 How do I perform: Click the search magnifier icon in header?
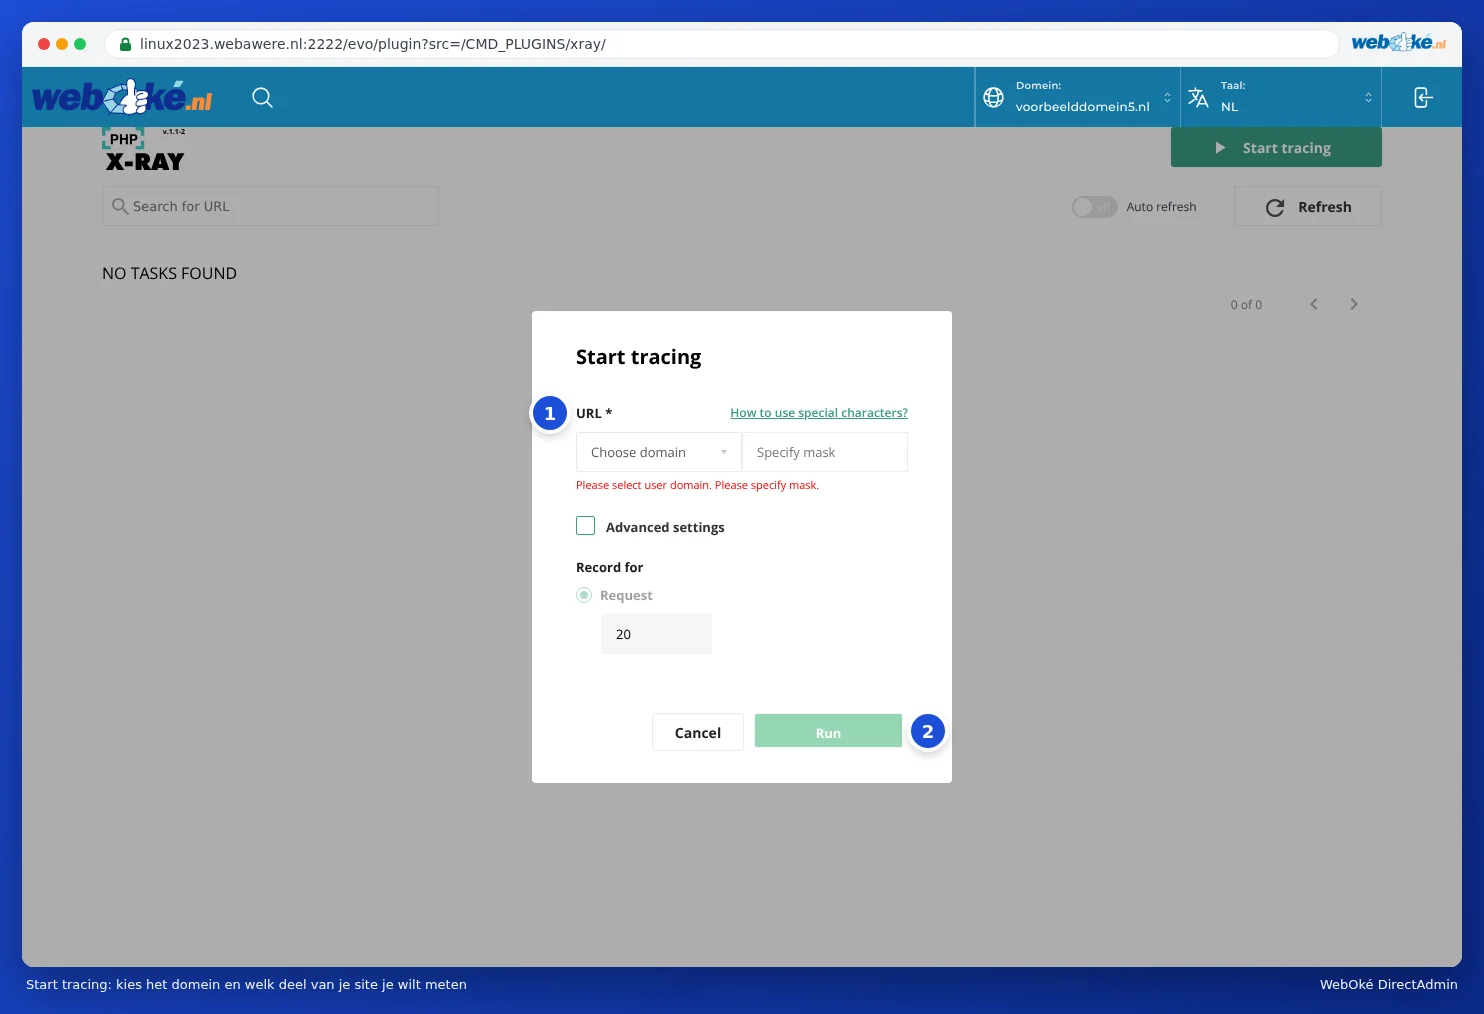[262, 97]
